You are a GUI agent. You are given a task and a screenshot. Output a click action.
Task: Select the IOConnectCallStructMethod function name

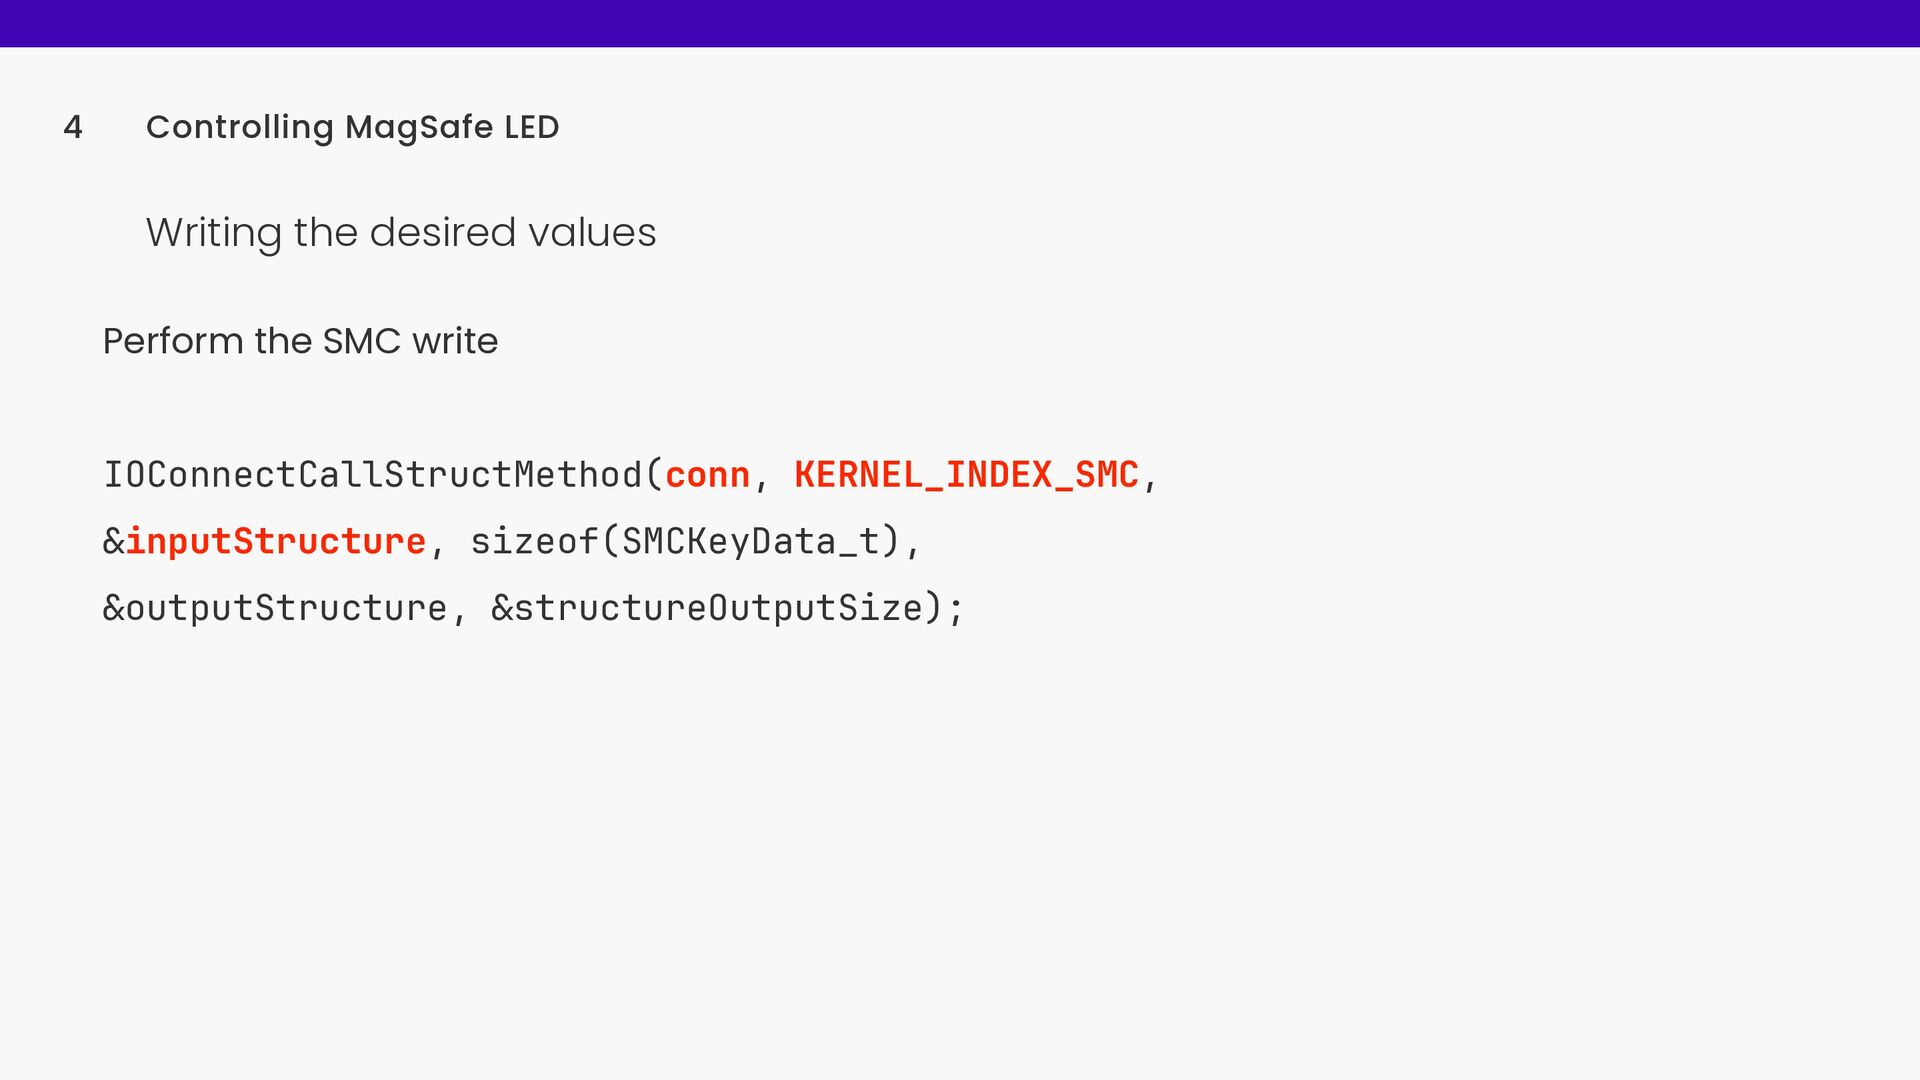click(x=373, y=474)
